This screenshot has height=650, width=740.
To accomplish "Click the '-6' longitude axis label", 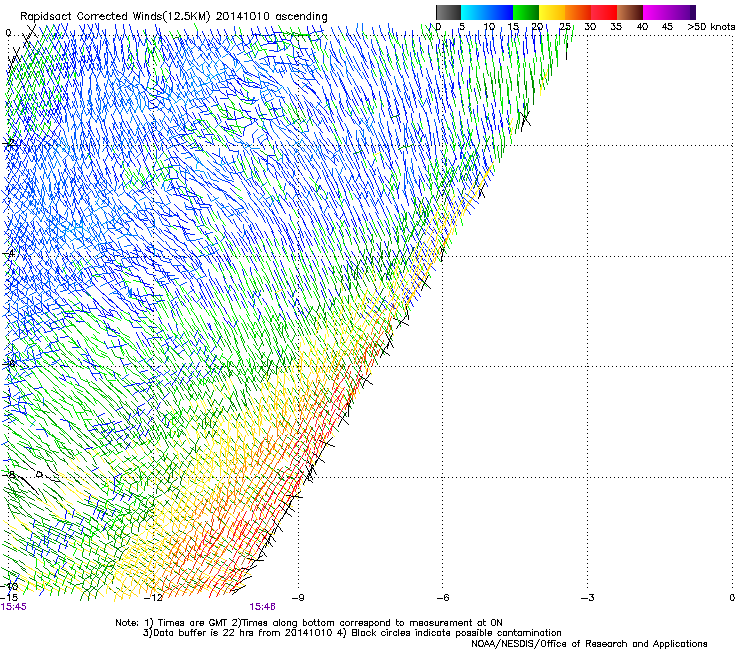I will click(443, 598).
